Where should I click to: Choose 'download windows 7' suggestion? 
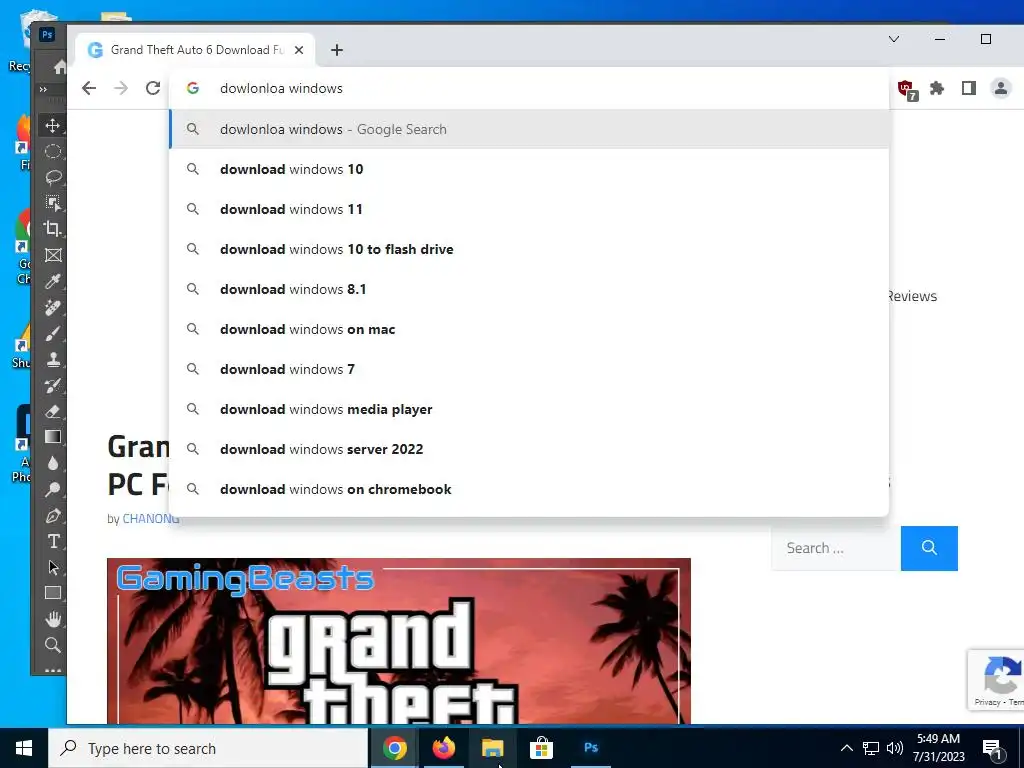click(530, 369)
